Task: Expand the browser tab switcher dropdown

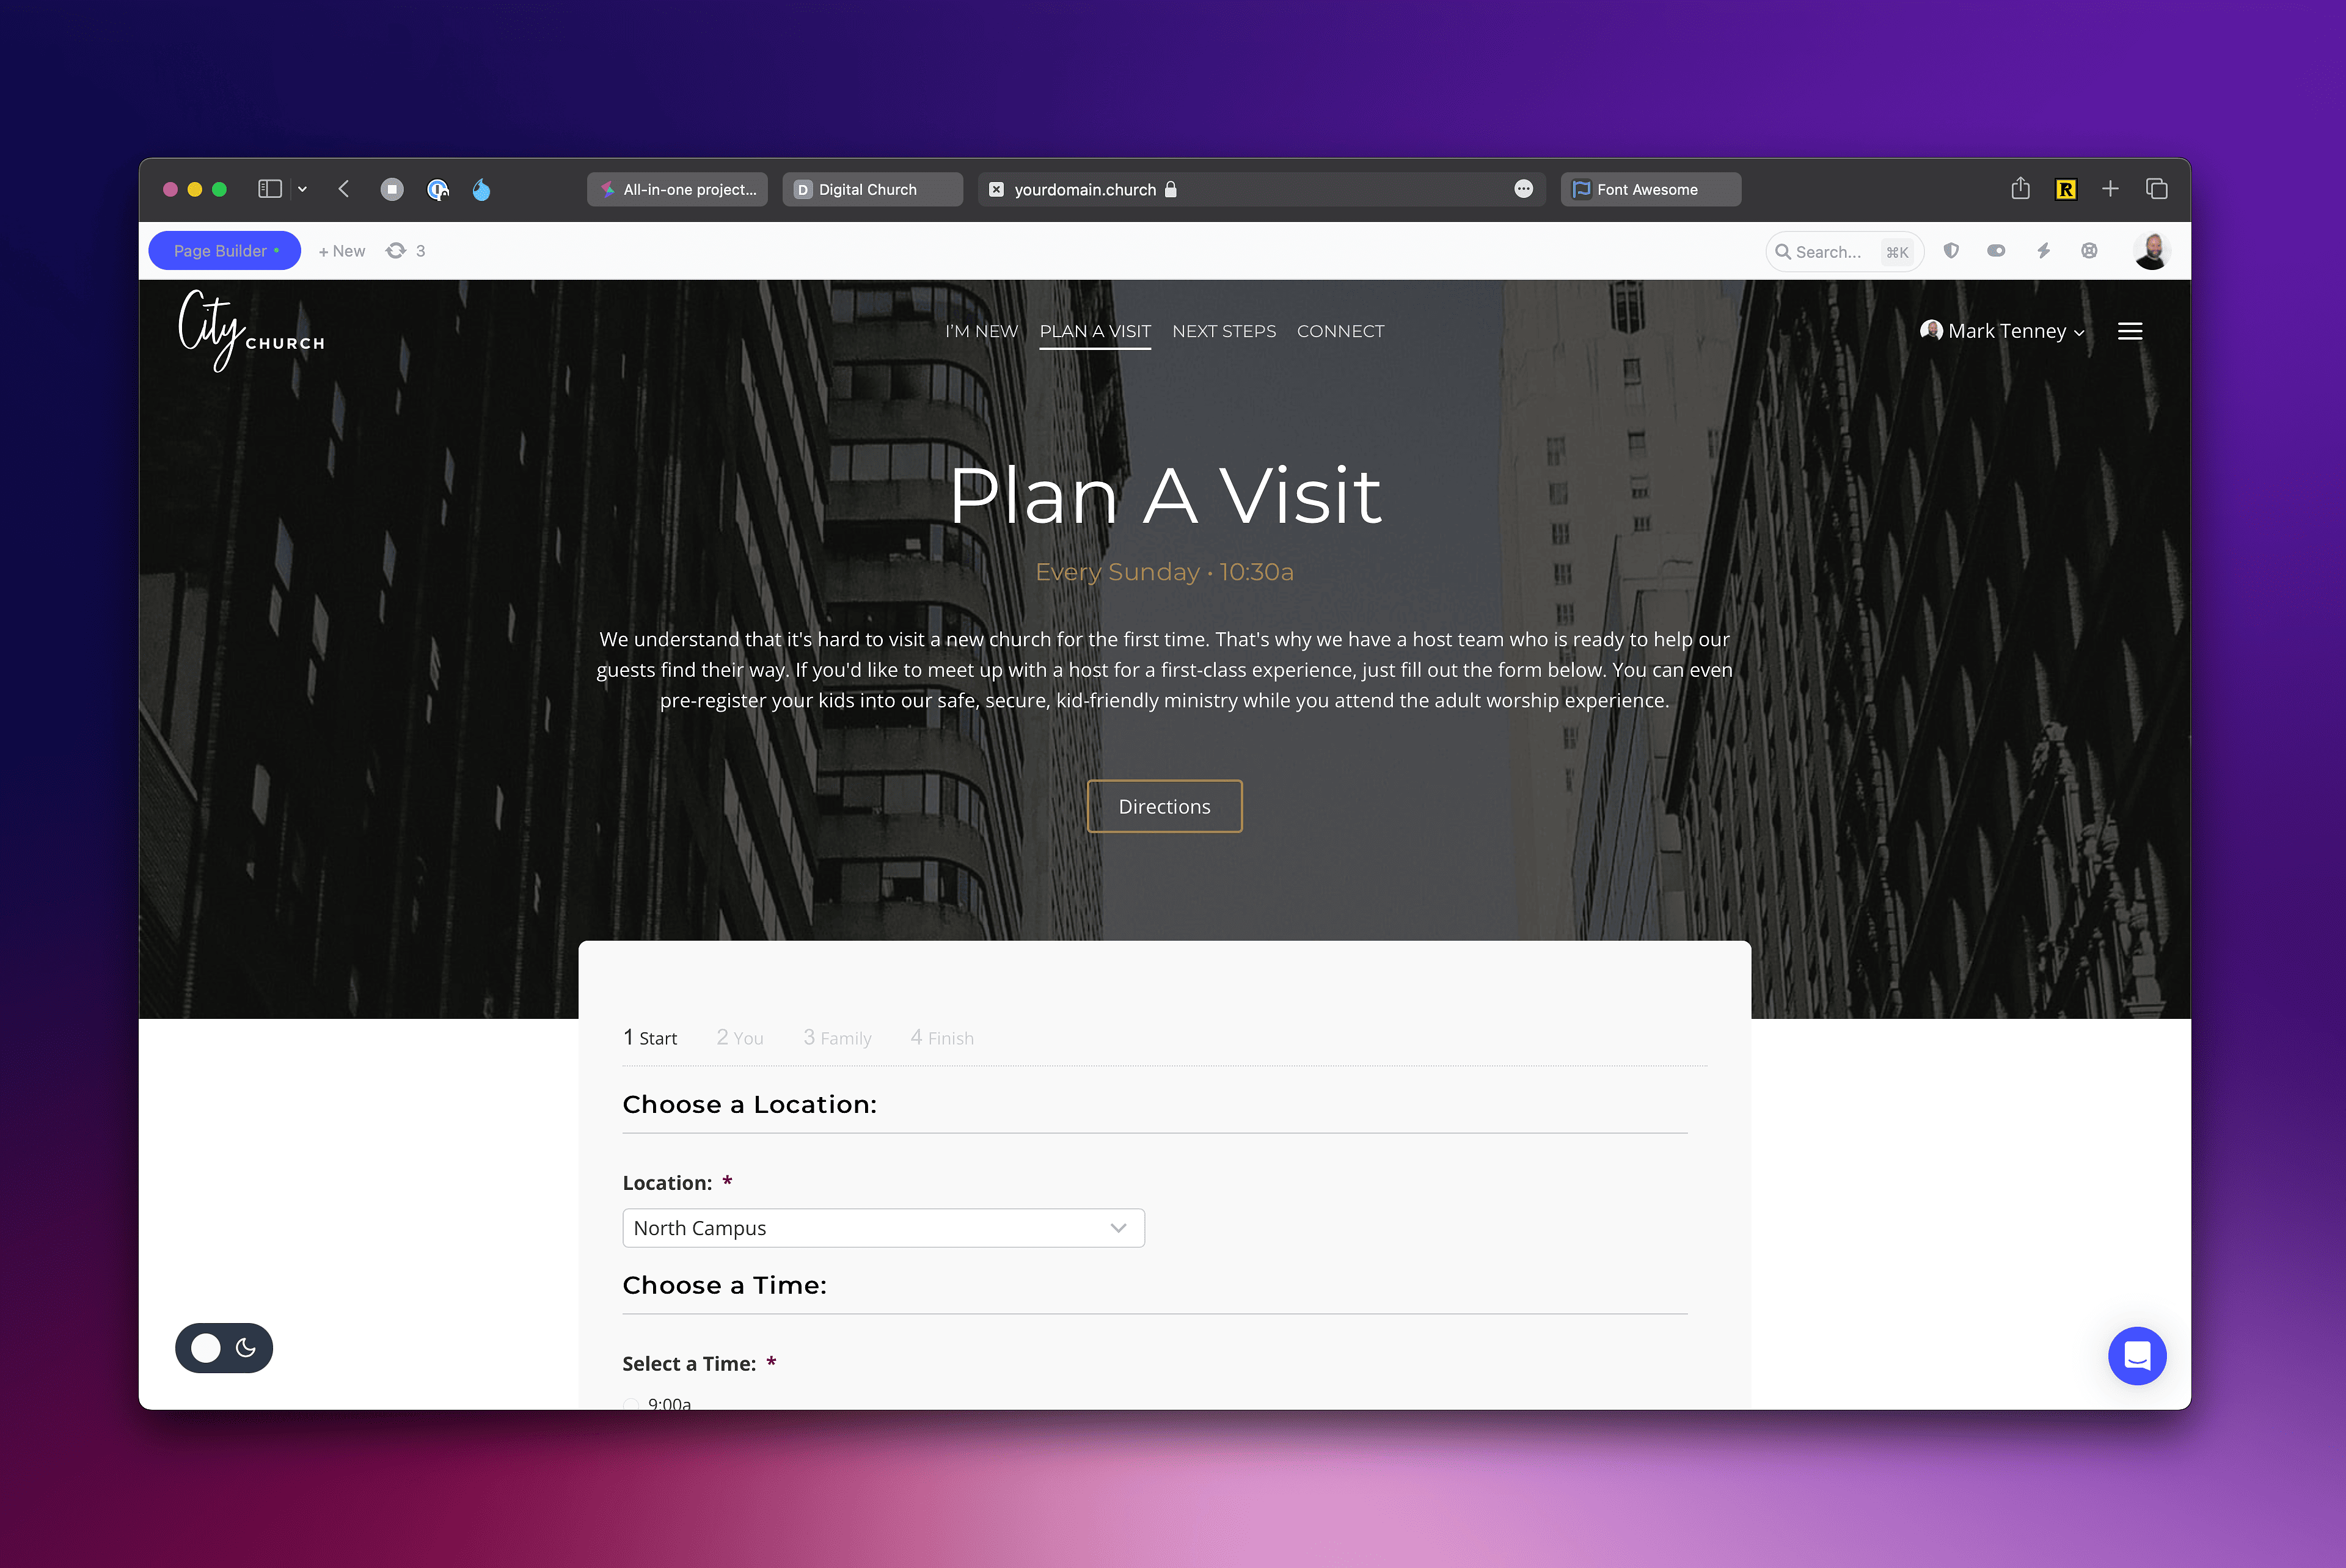Action: [301, 189]
